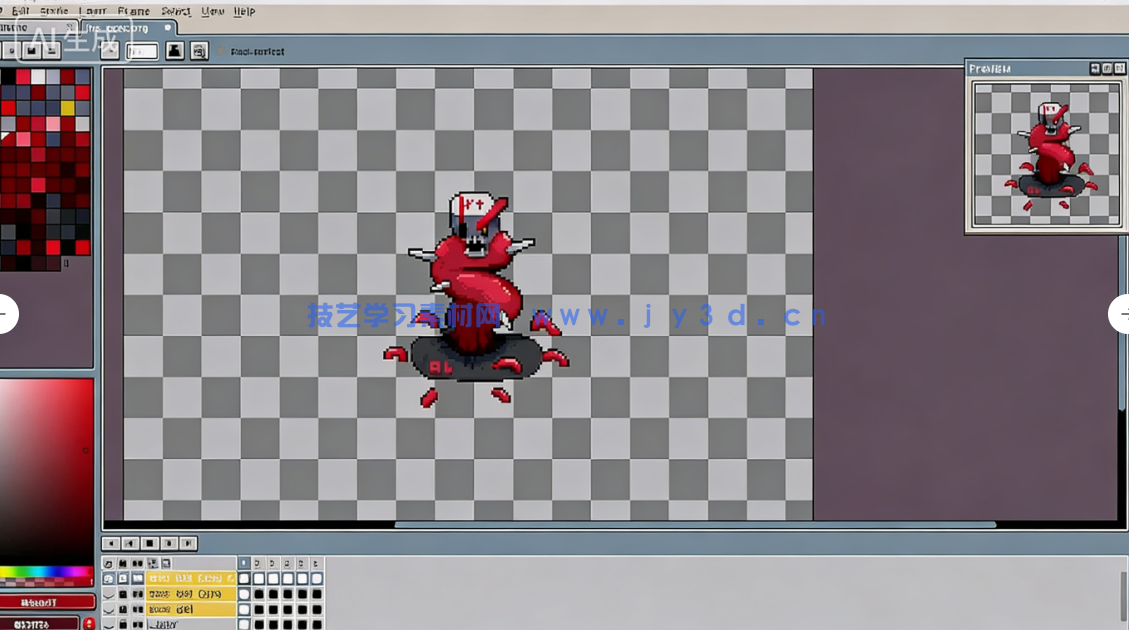
Task: Enable the Pixel-perfect checkbox
Action: (222, 51)
